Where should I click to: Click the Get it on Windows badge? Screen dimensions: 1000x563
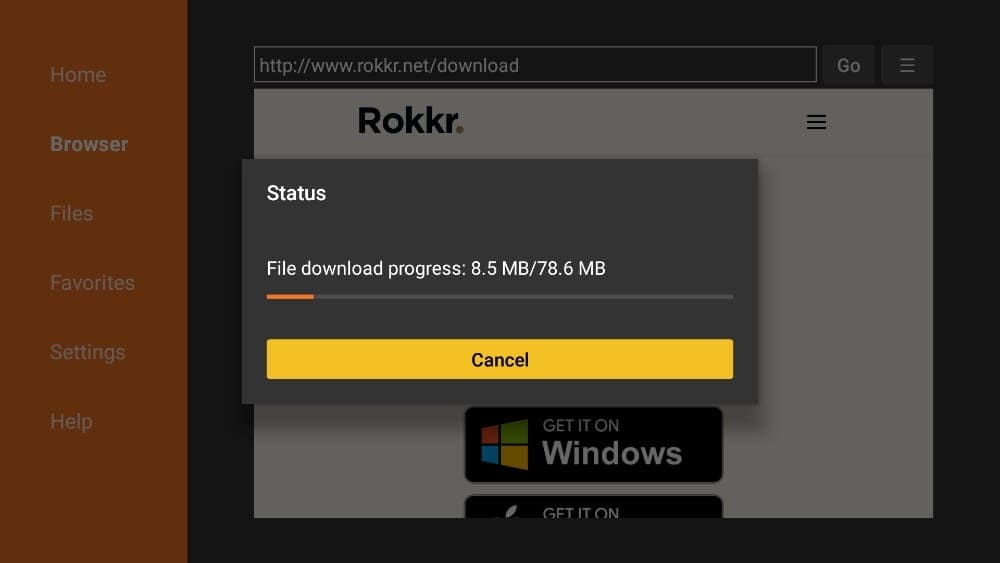pos(593,444)
